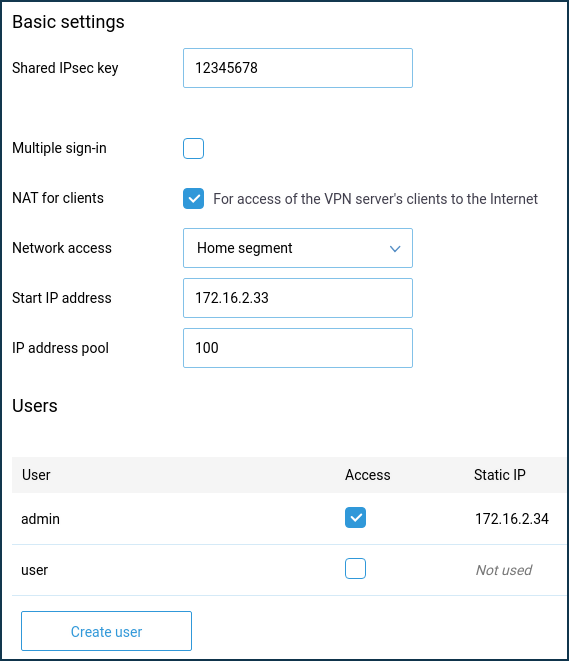
Task: Click the User column header
Action: [36, 475]
